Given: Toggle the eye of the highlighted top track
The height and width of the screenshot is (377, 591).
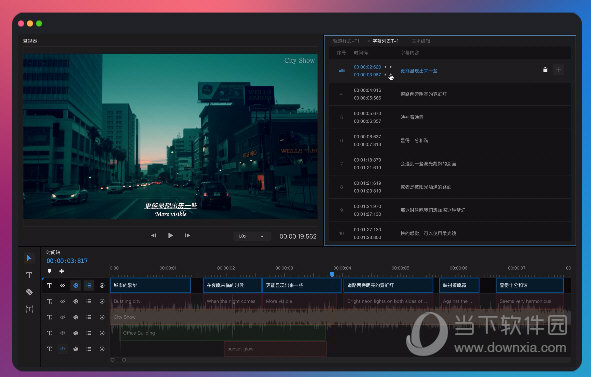Looking at the screenshot, I should 63,285.
